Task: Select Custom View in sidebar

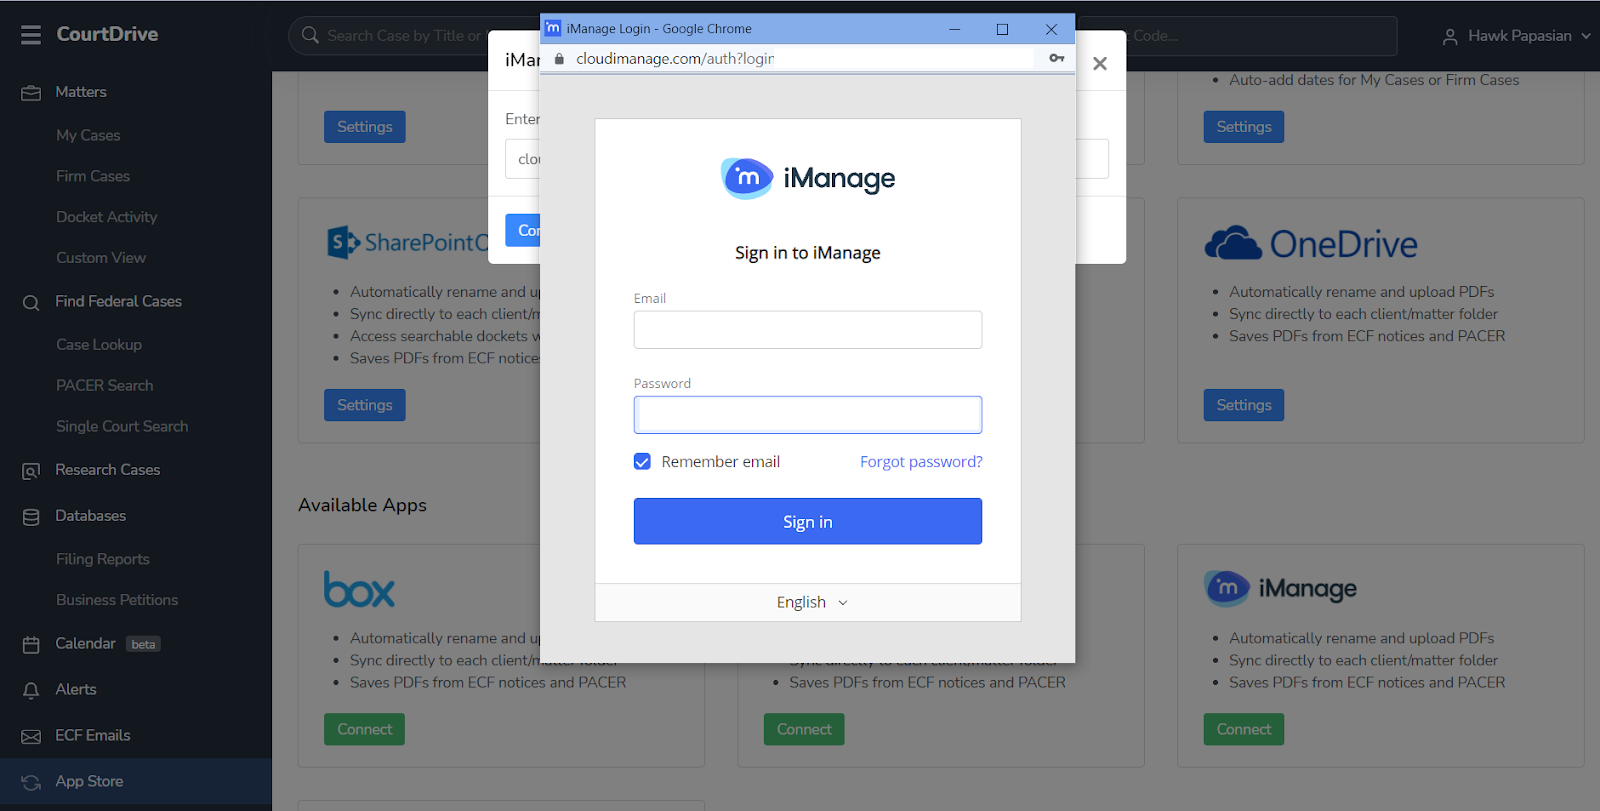Action: click(x=101, y=258)
